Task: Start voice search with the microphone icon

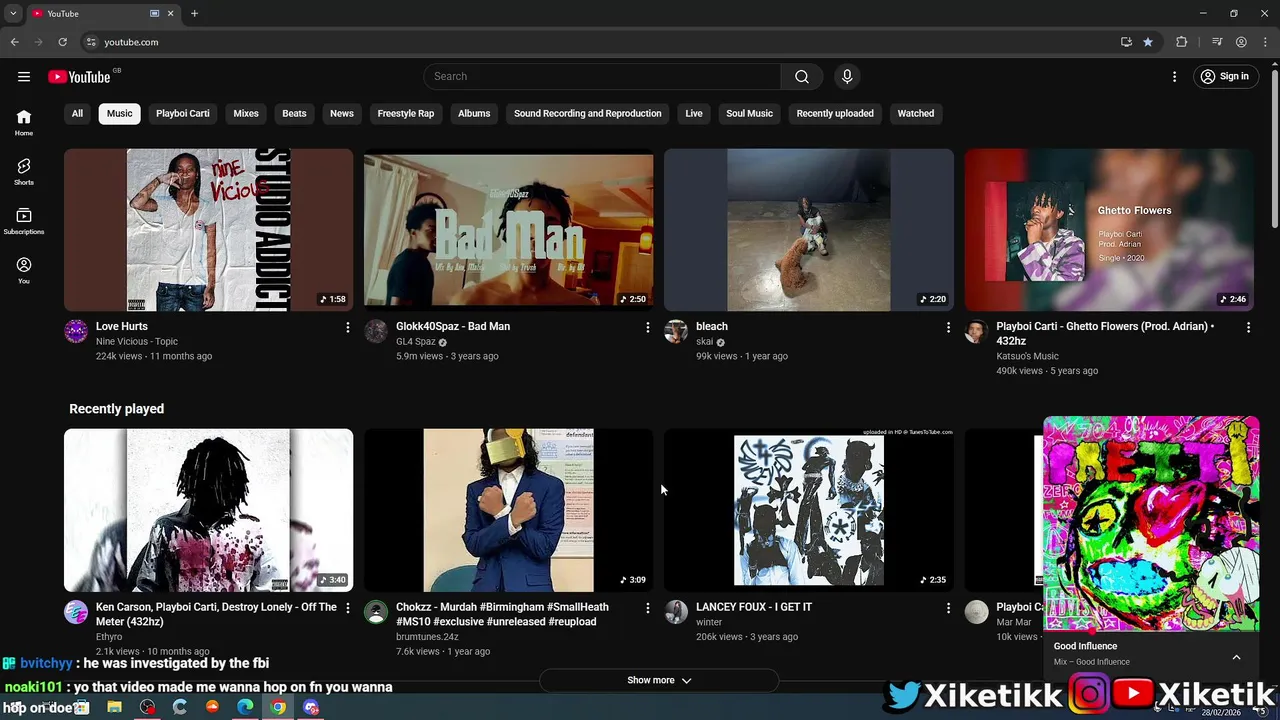Action: (x=847, y=76)
